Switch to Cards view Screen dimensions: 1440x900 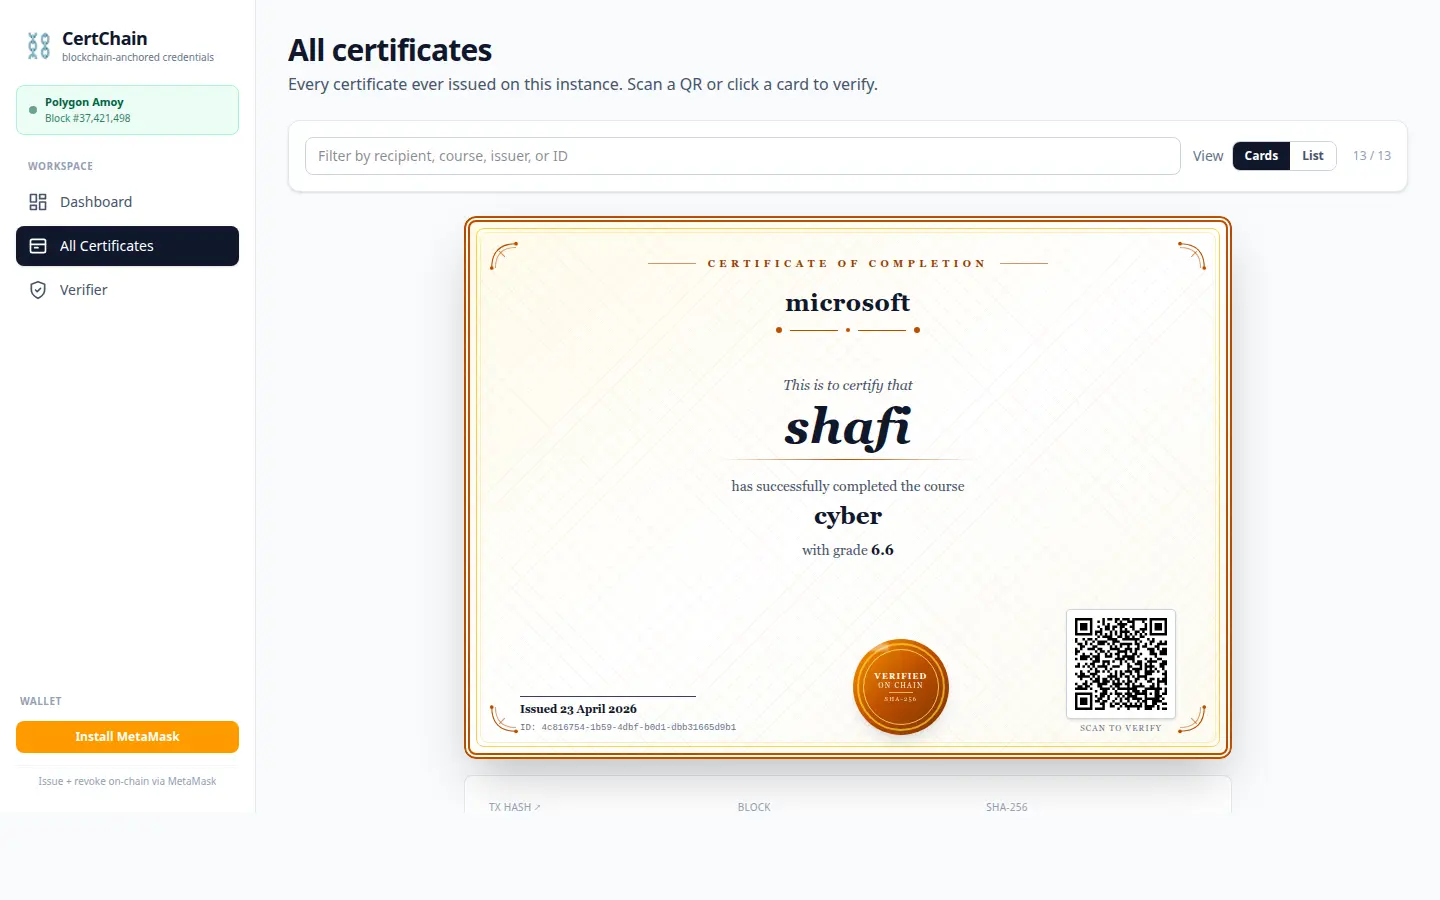[x=1261, y=156]
